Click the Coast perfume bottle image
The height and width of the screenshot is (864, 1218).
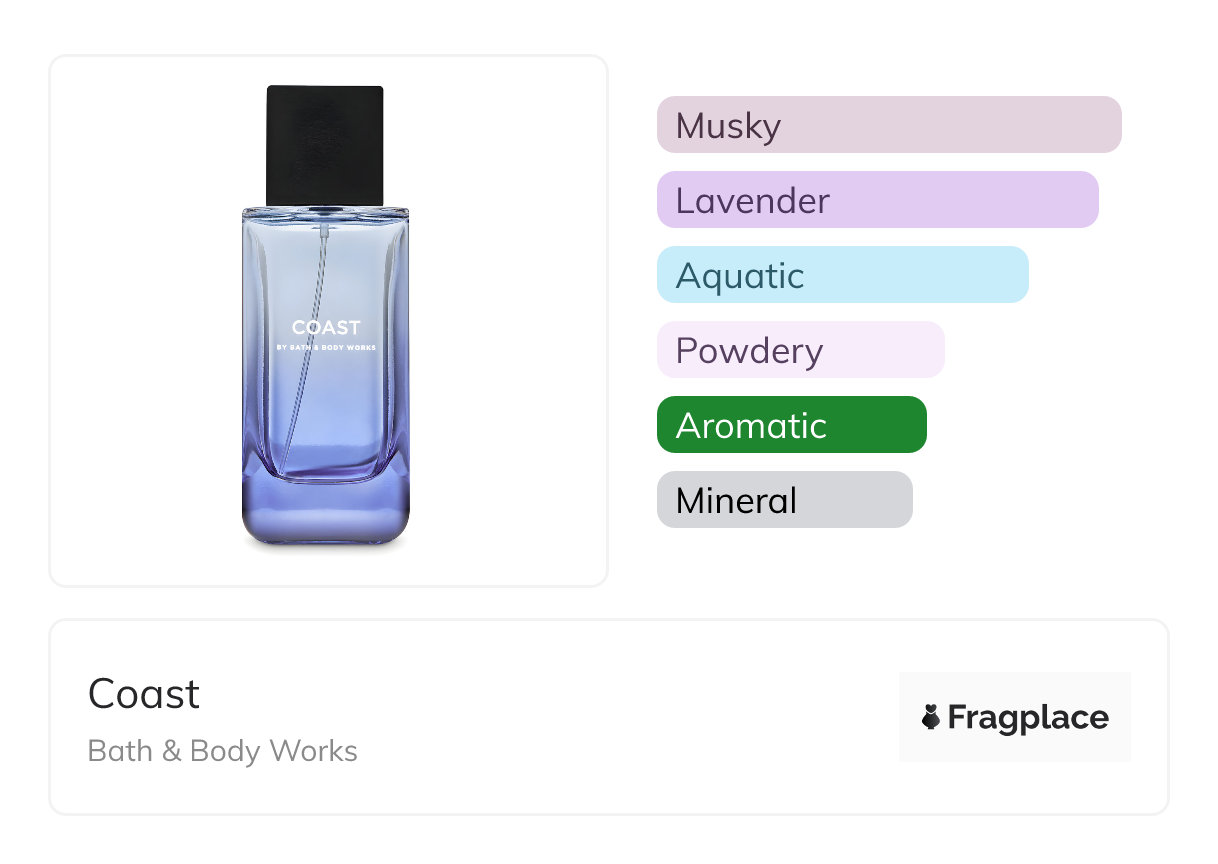tap(326, 317)
